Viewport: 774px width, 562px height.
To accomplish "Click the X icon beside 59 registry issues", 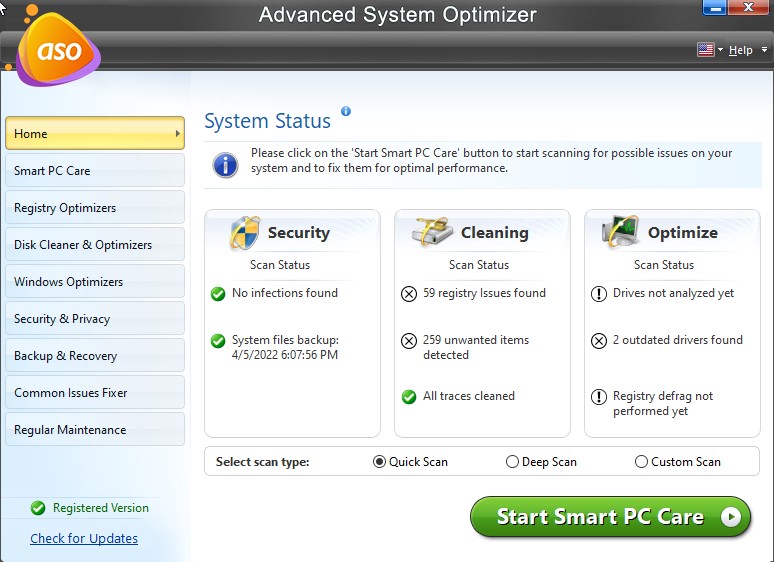I will coord(409,294).
